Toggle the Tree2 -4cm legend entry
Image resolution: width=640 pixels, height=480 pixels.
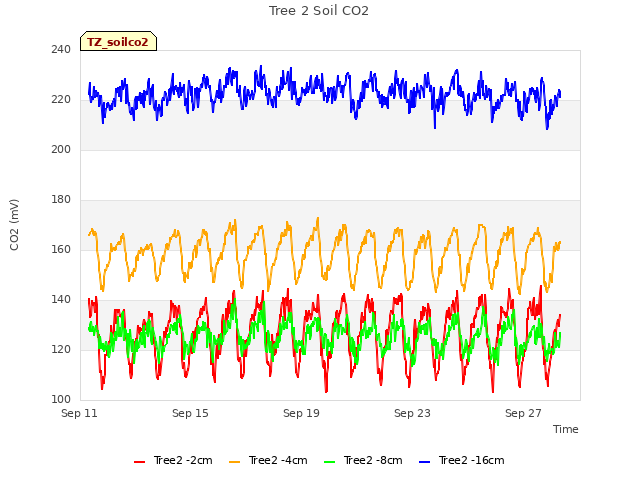268,460
